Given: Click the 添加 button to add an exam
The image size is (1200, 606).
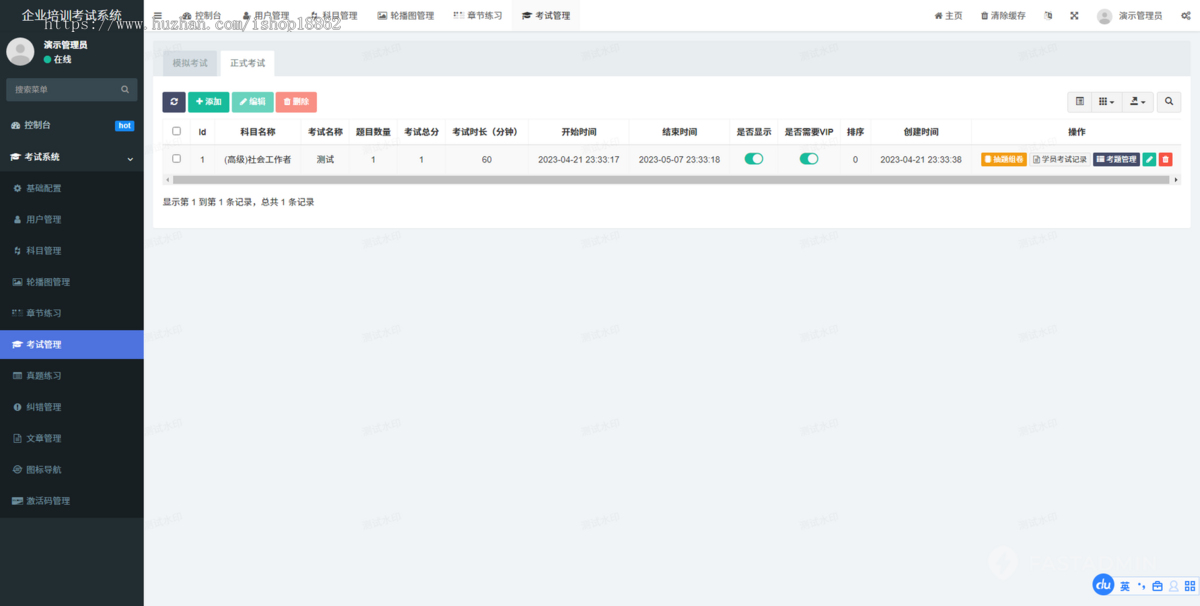Looking at the screenshot, I should (x=208, y=101).
